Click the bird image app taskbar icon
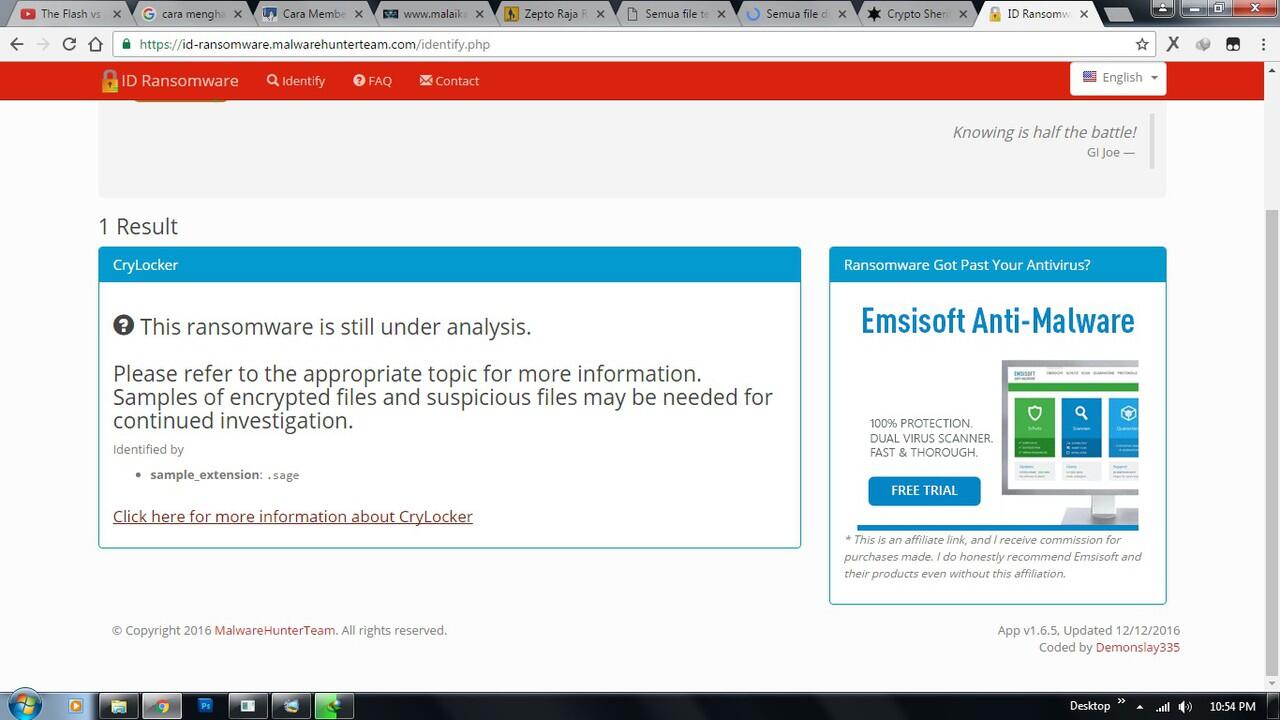The height and width of the screenshot is (720, 1280). pyautogui.click(x=291, y=706)
